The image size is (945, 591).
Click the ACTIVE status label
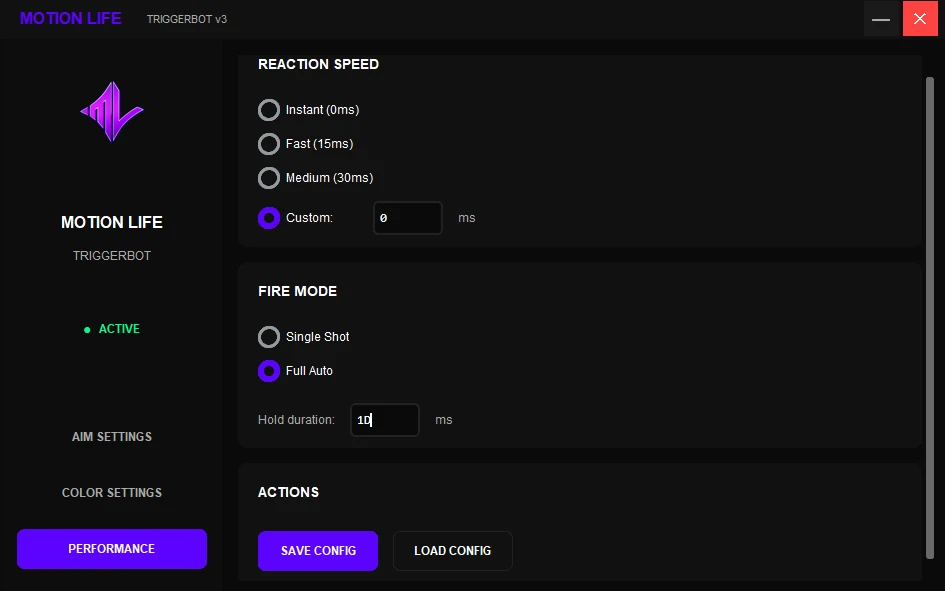119,329
